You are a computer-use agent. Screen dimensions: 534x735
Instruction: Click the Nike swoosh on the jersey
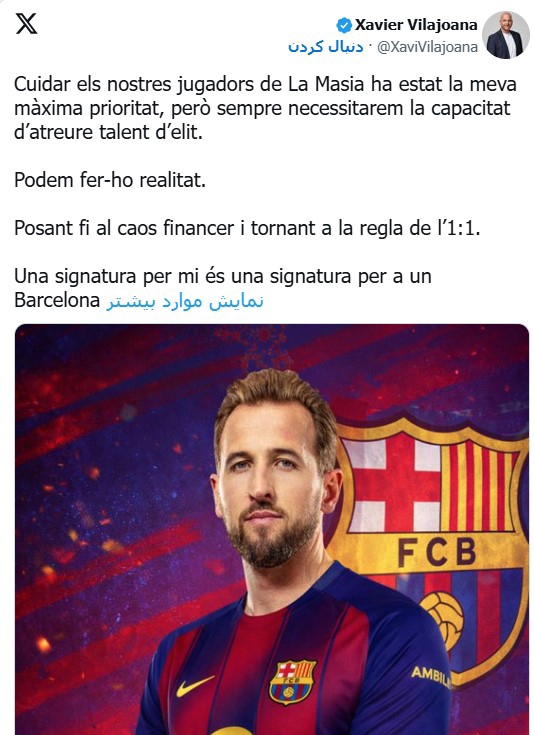tap(195, 685)
